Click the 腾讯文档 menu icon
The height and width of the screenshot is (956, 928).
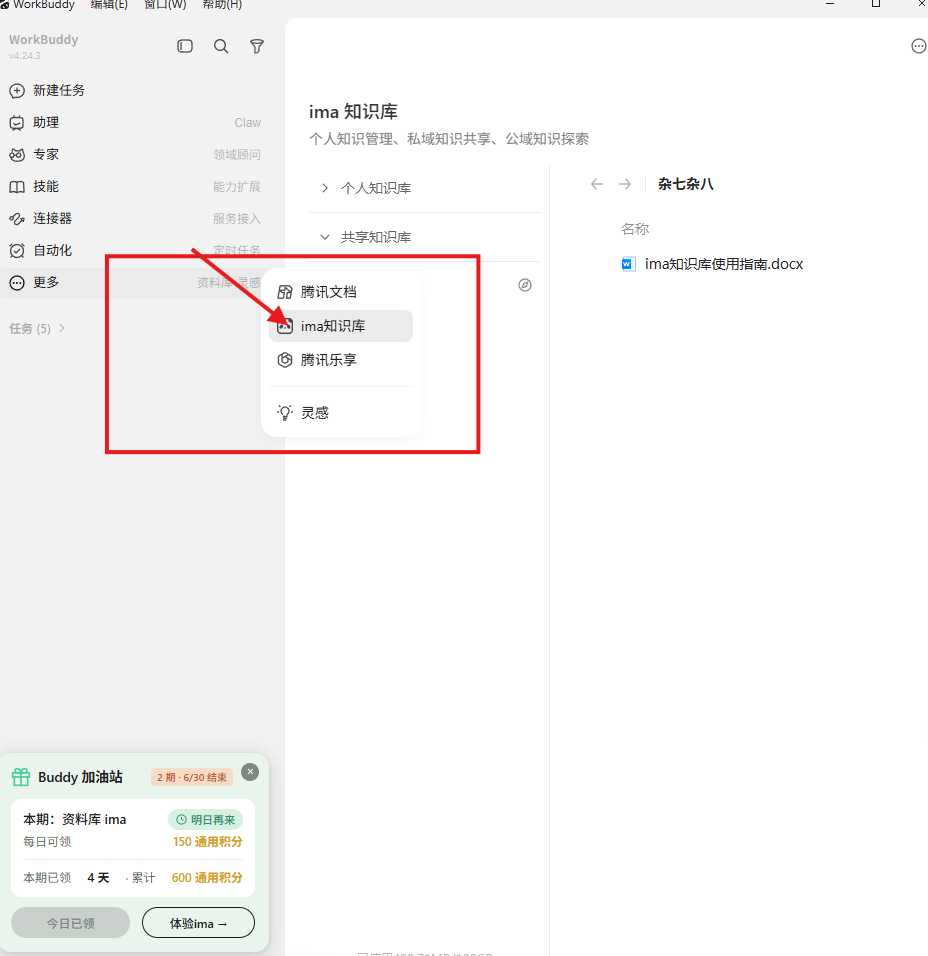coord(285,292)
